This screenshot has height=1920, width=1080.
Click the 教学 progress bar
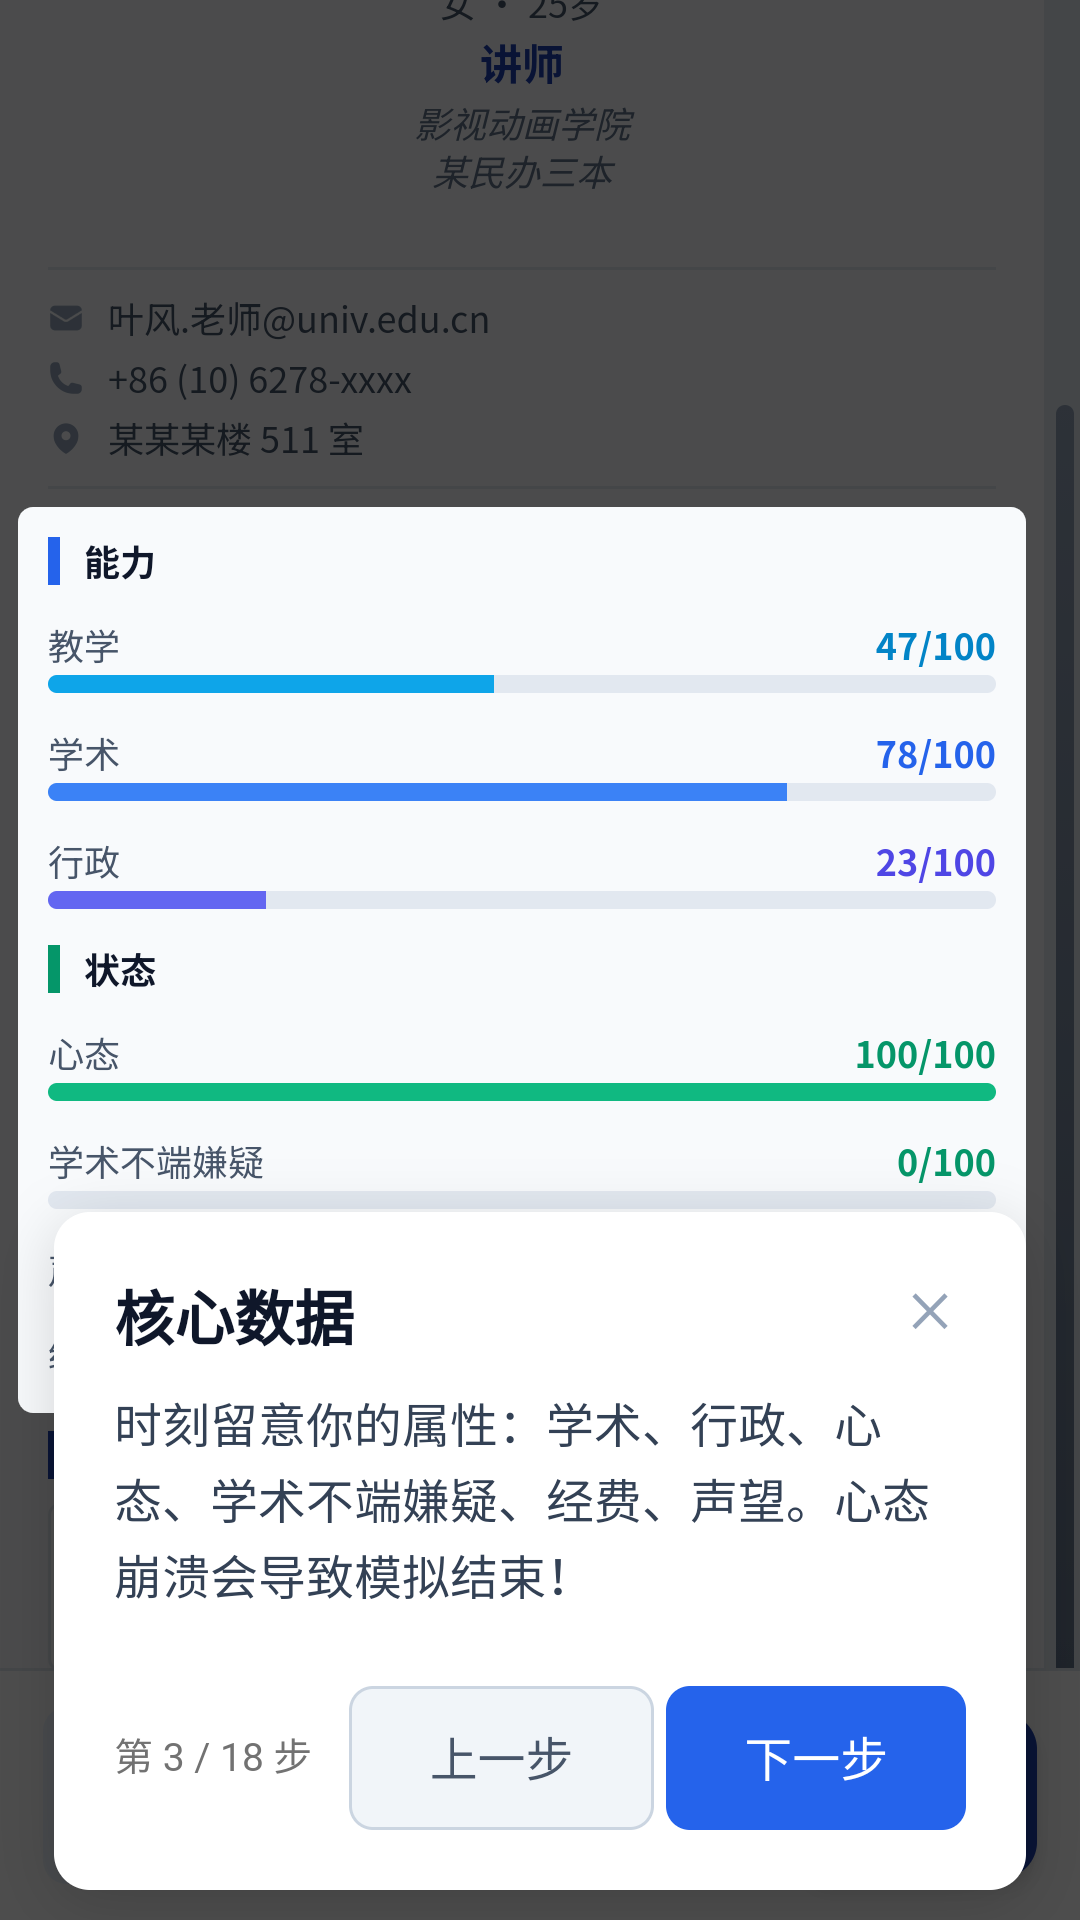[521, 684]
